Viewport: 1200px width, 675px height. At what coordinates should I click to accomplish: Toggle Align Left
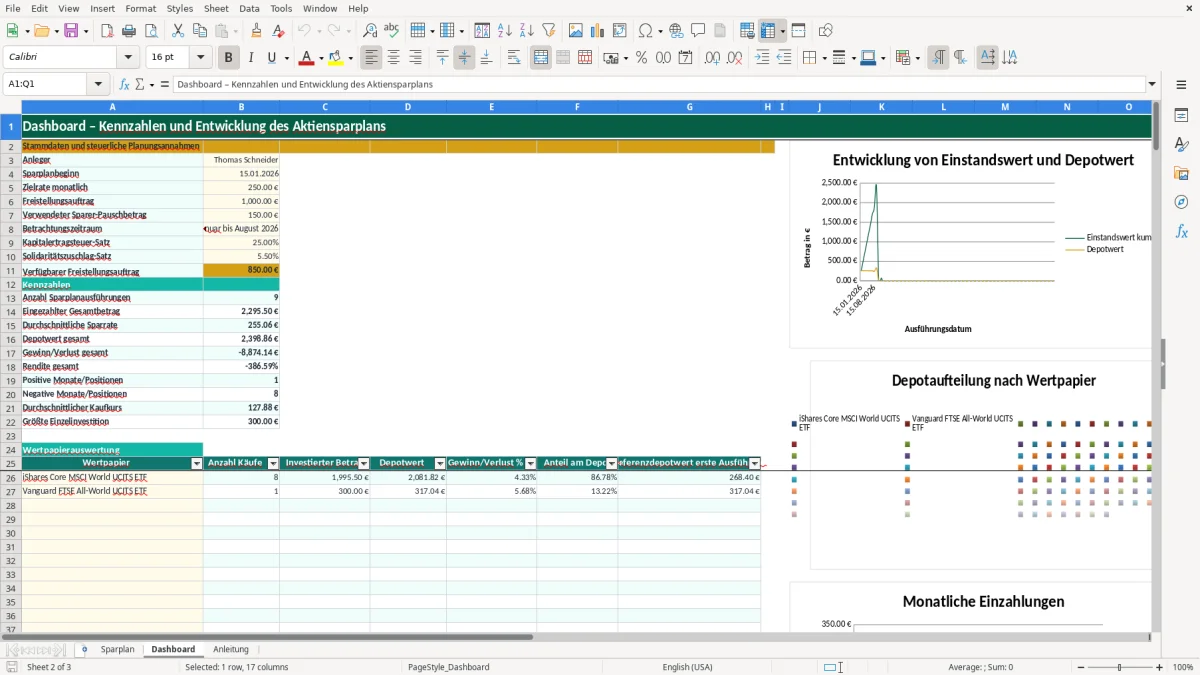pos(371,58)
